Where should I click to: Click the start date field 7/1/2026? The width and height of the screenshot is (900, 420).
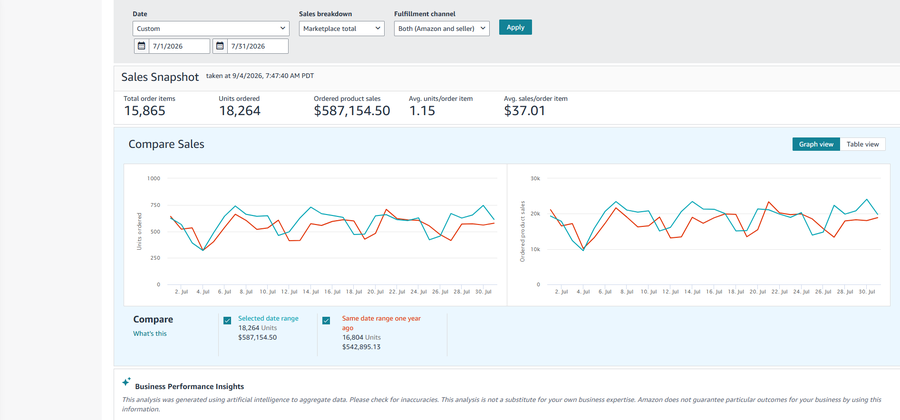tap(179, 46)
